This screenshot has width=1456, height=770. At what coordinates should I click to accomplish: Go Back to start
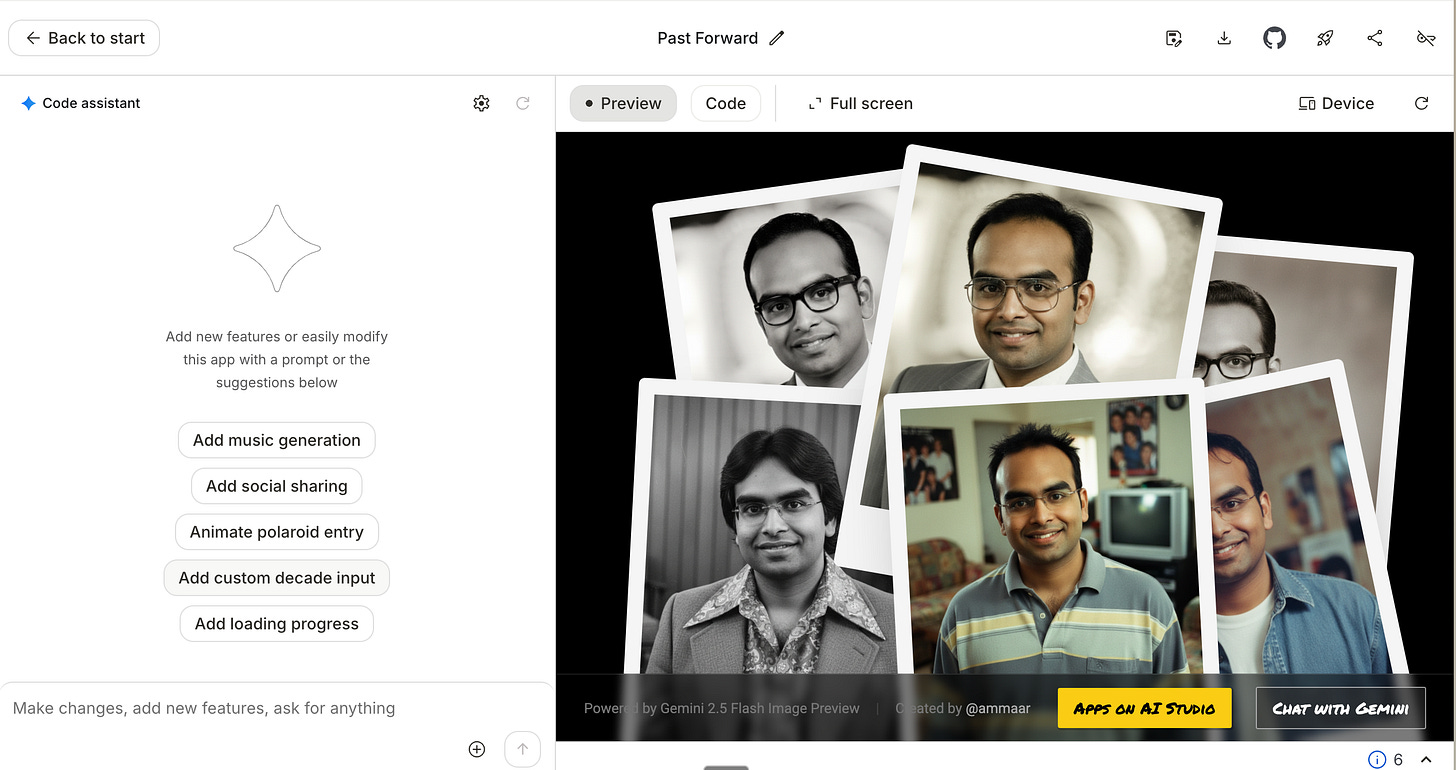coord(84,38)
